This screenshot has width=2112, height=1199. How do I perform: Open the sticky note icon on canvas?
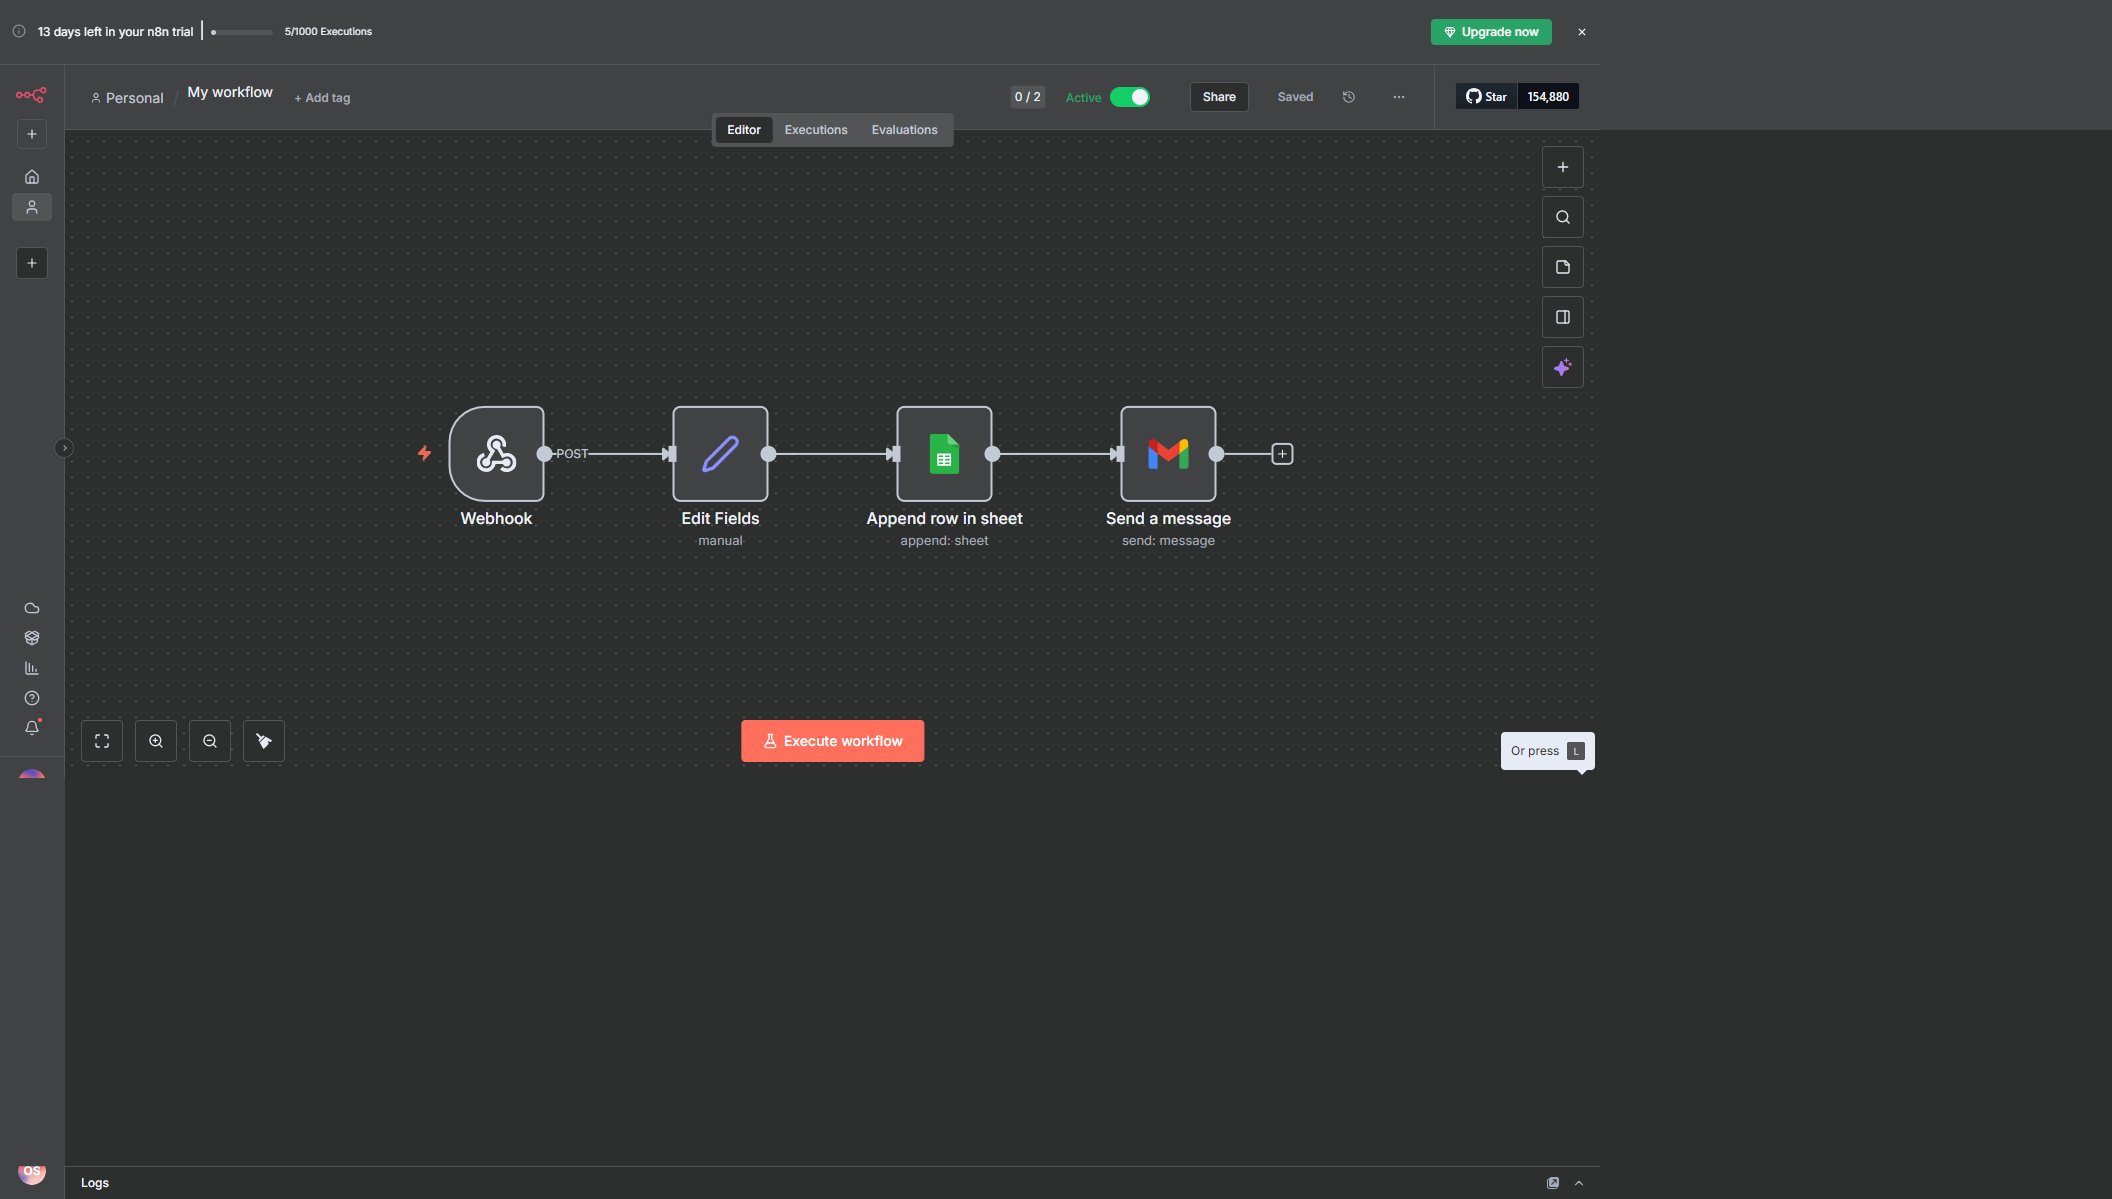[x=1562, y=267]
